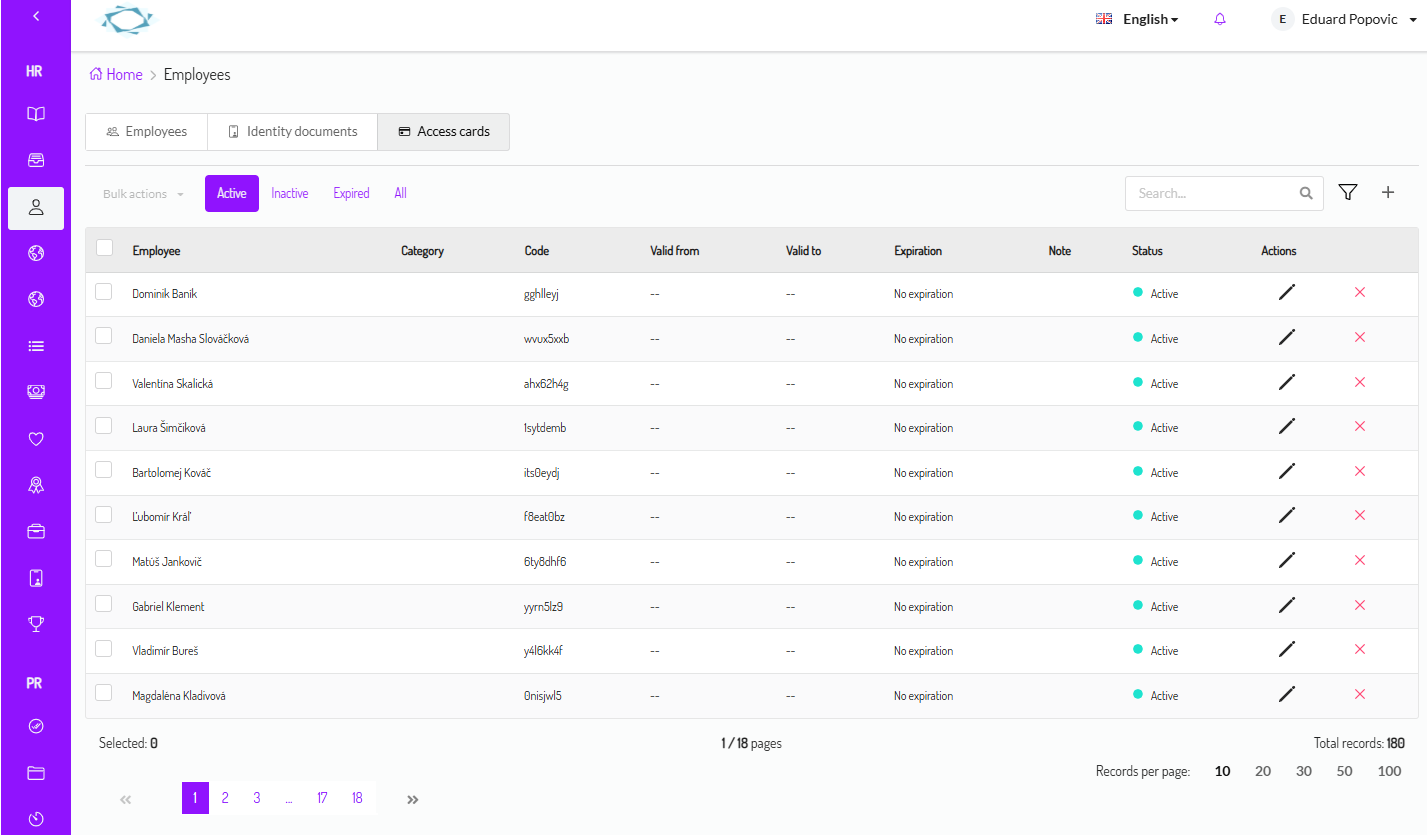
Task: Set records per page to 50
Action: [1345, 771]
